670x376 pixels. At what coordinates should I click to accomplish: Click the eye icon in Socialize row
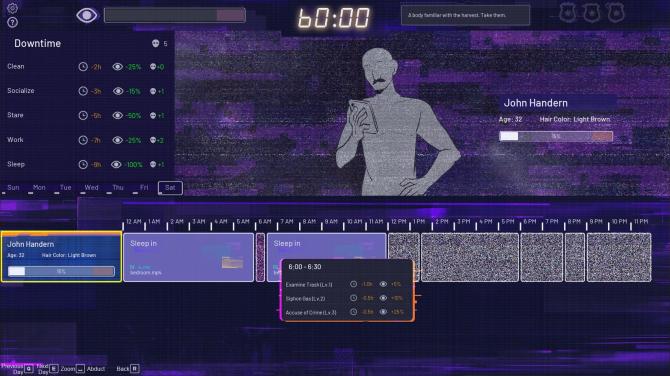[x=118, y=91]
